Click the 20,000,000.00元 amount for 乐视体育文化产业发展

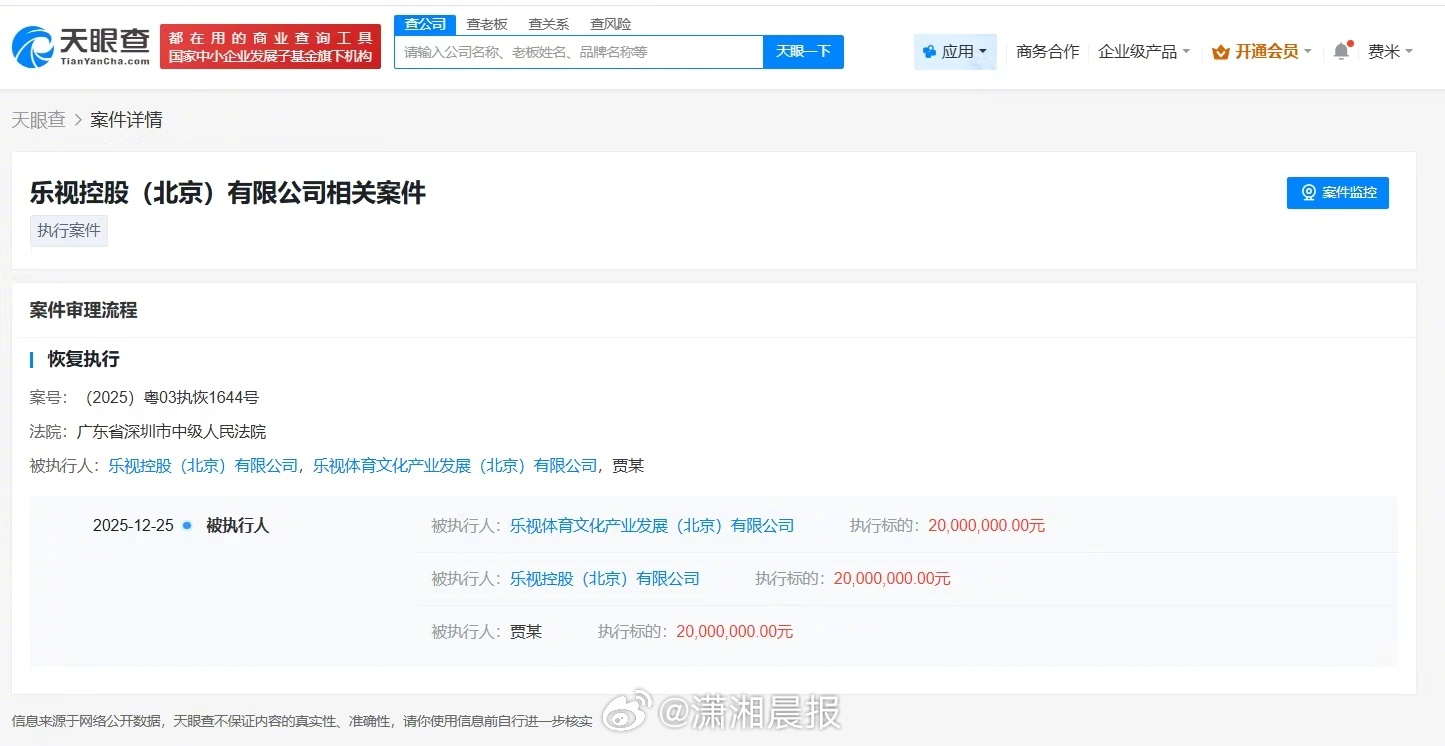(x=986, y=526)
